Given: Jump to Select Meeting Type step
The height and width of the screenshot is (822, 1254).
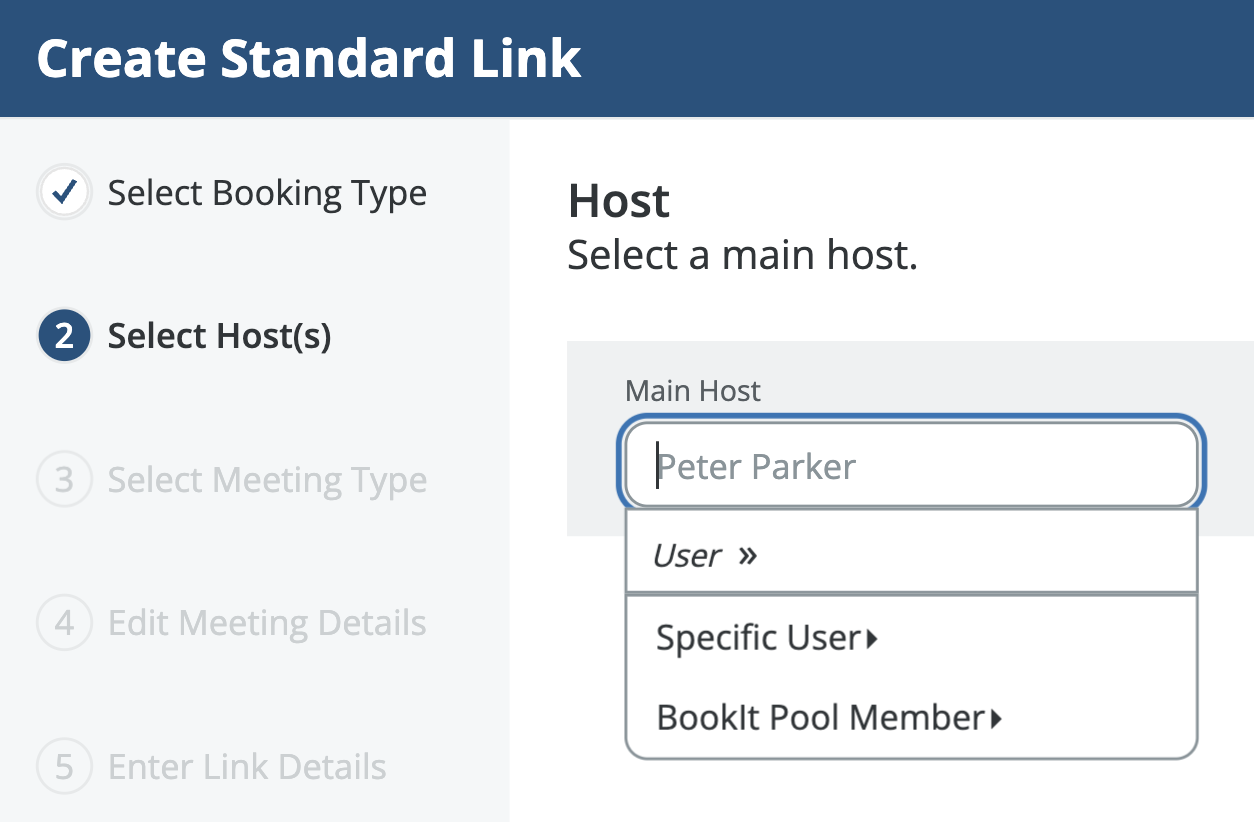Looking at the screenshot, I should tap(267, 480).
